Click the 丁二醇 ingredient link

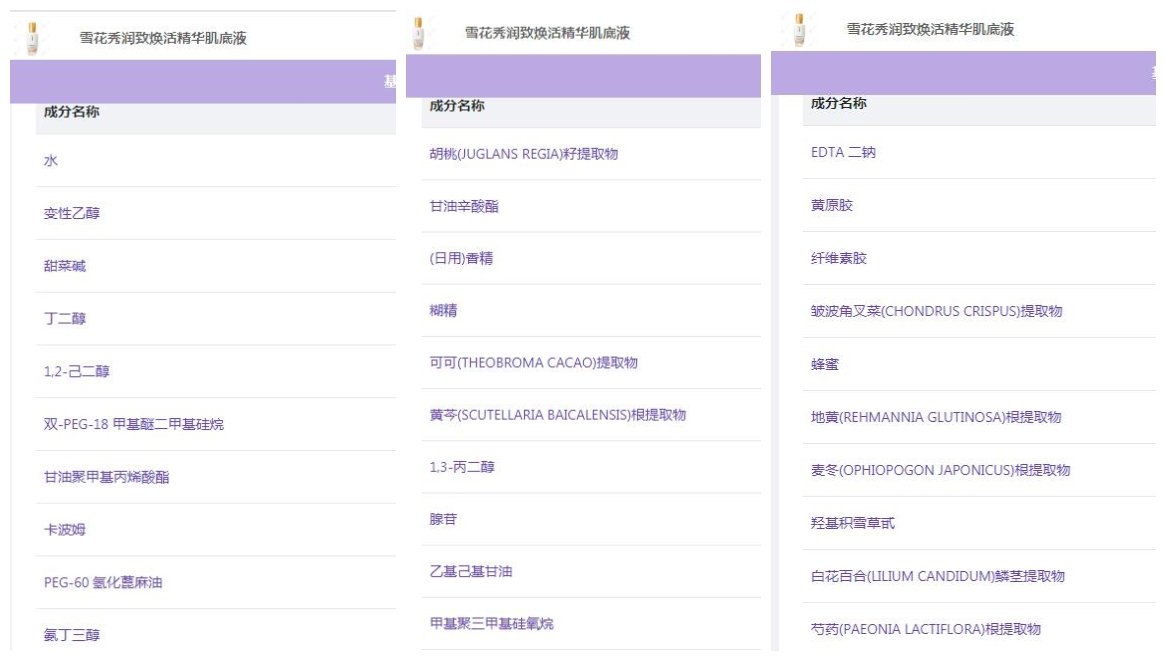[65, 319]
